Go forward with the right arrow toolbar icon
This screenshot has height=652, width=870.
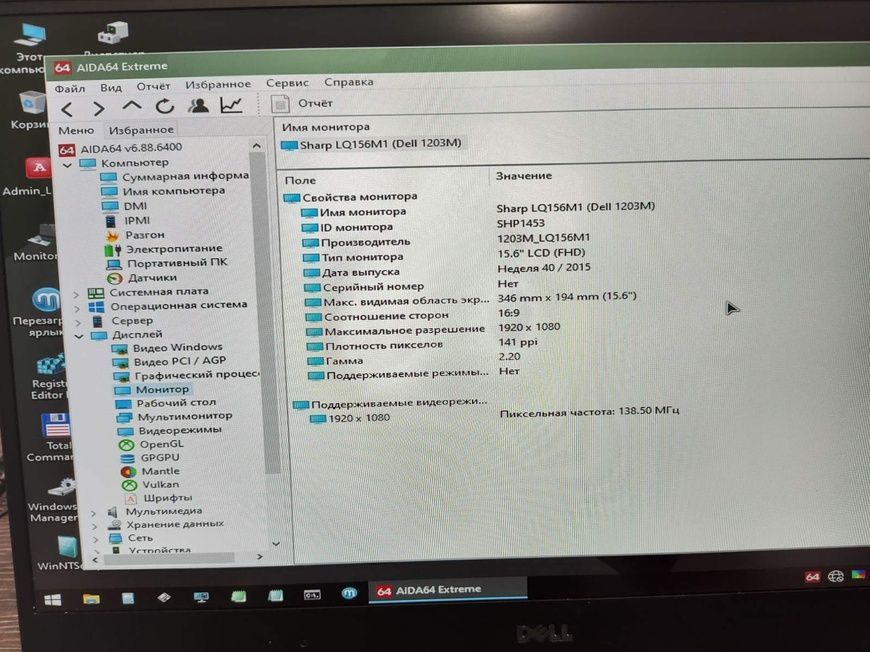(99, 108)
